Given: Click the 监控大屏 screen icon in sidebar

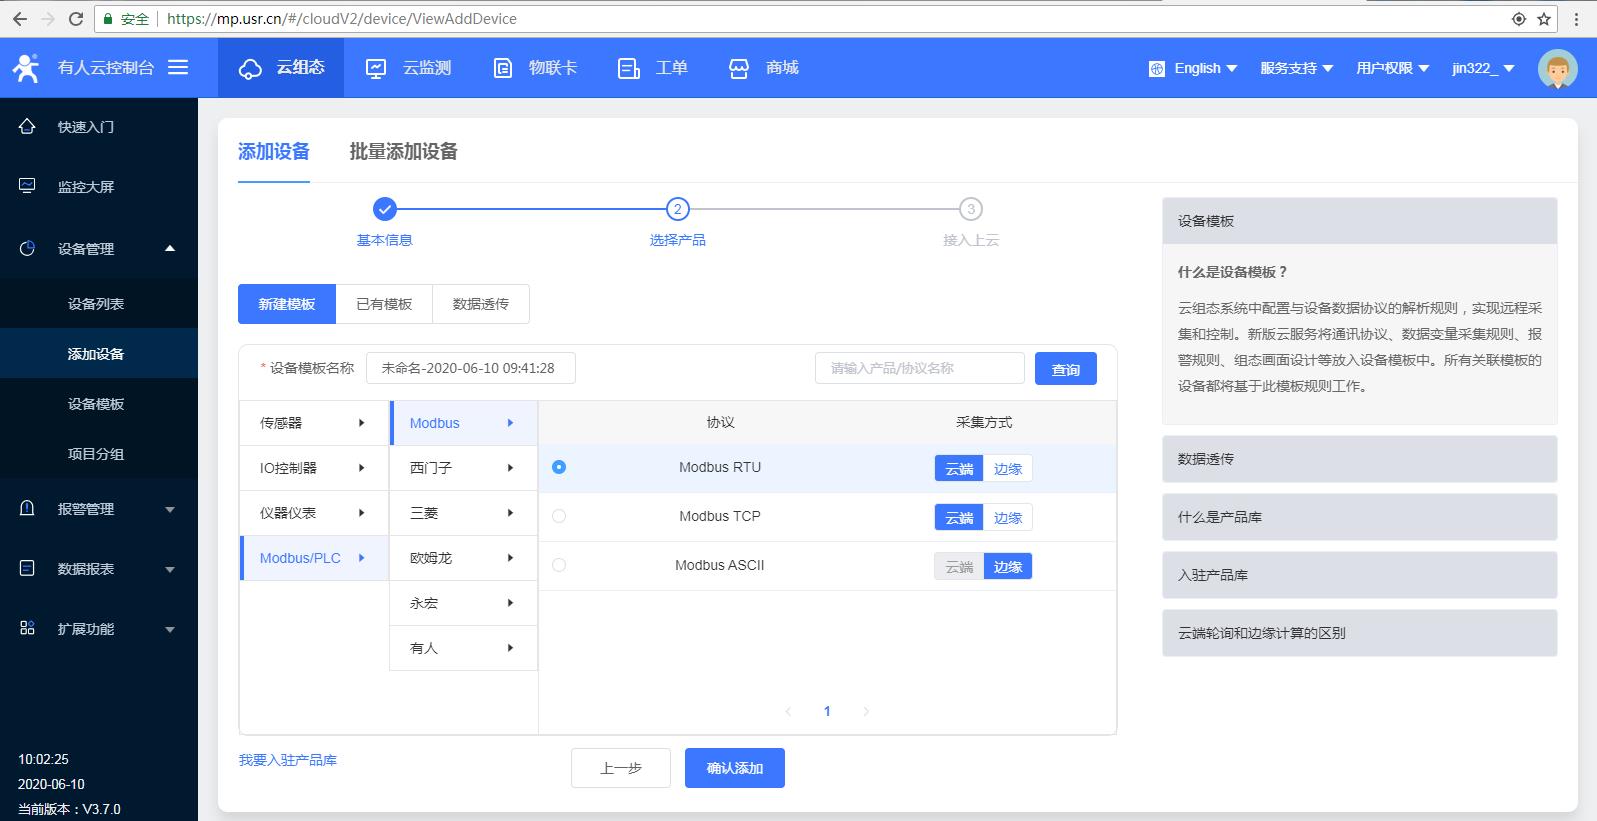Looking at the screenshot, I should [27, 186].
